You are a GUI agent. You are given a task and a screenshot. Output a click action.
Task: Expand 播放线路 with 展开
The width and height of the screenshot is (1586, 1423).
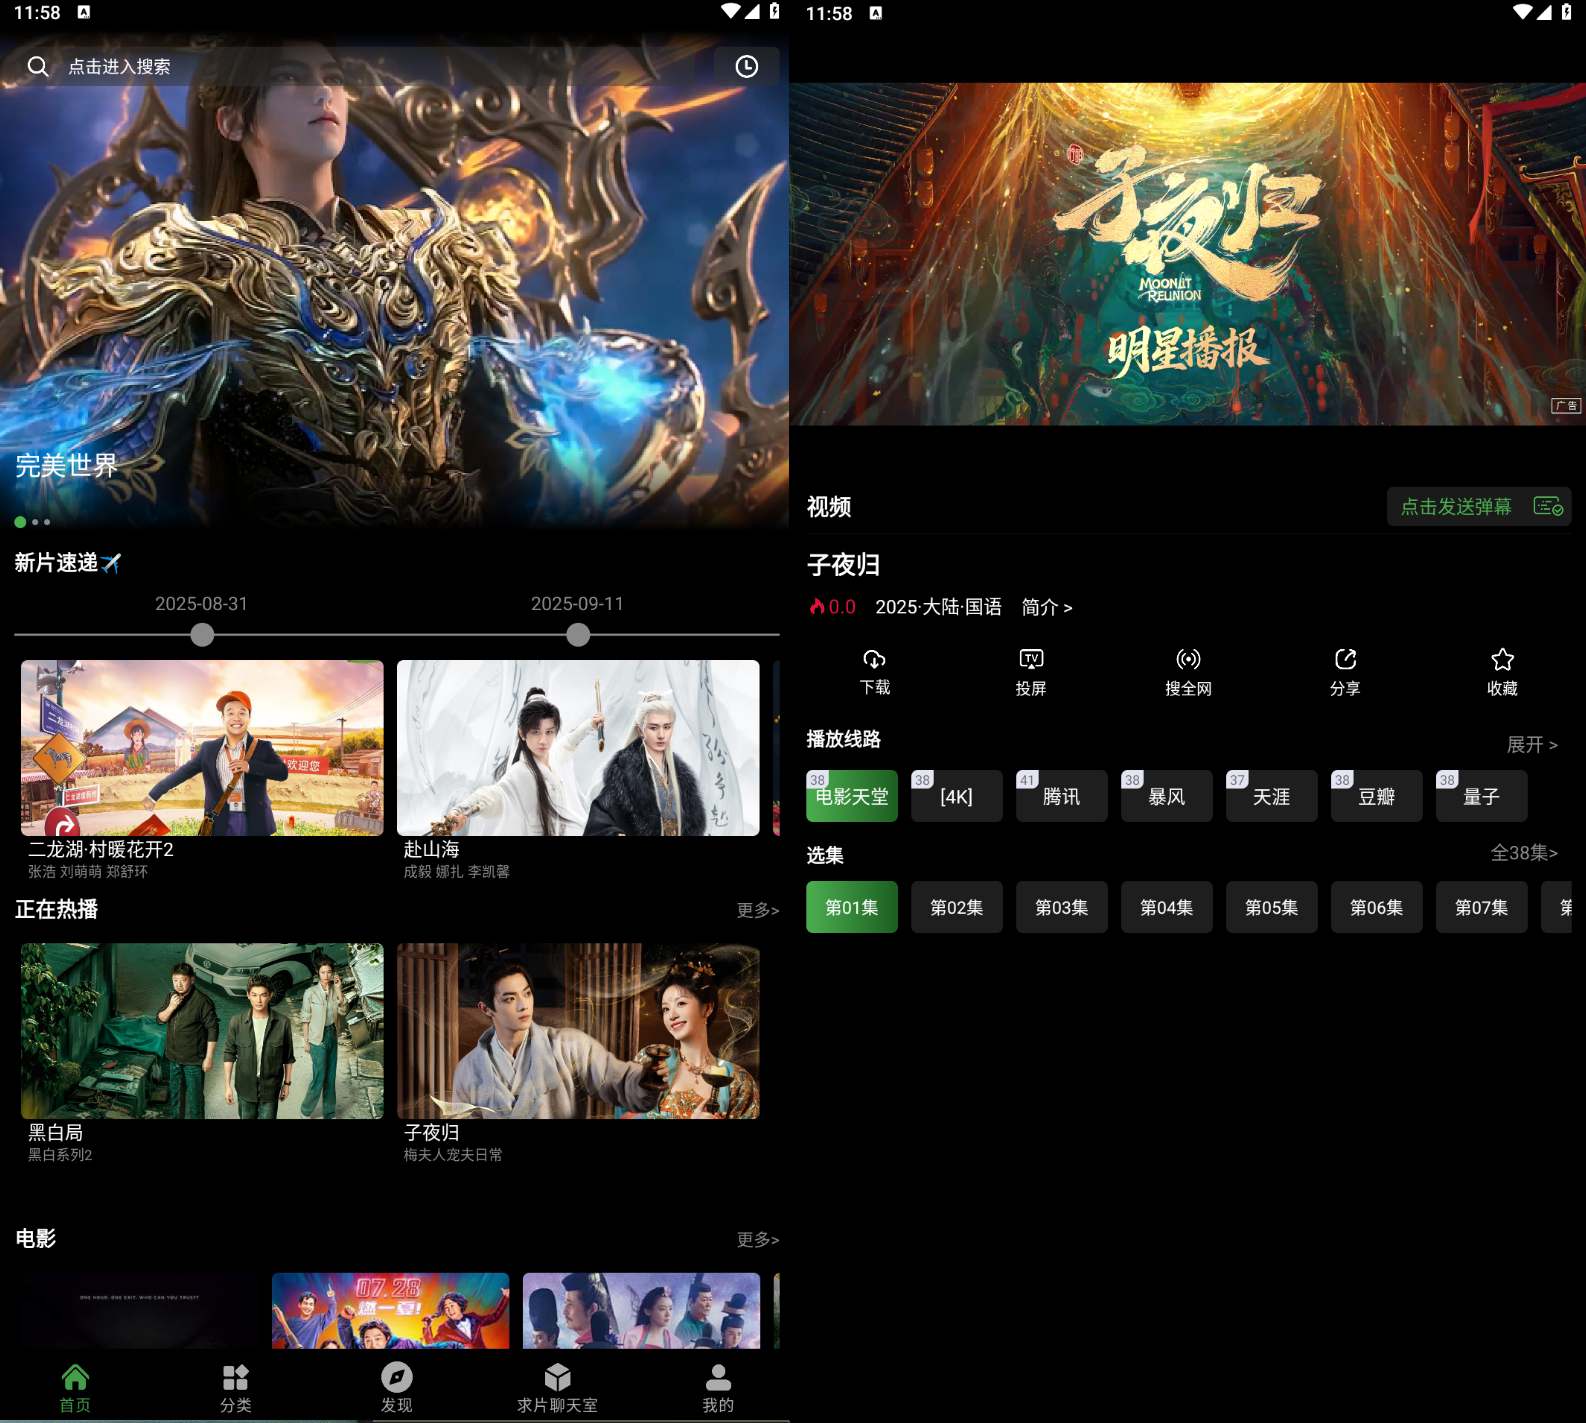(x=1532, y=745)
